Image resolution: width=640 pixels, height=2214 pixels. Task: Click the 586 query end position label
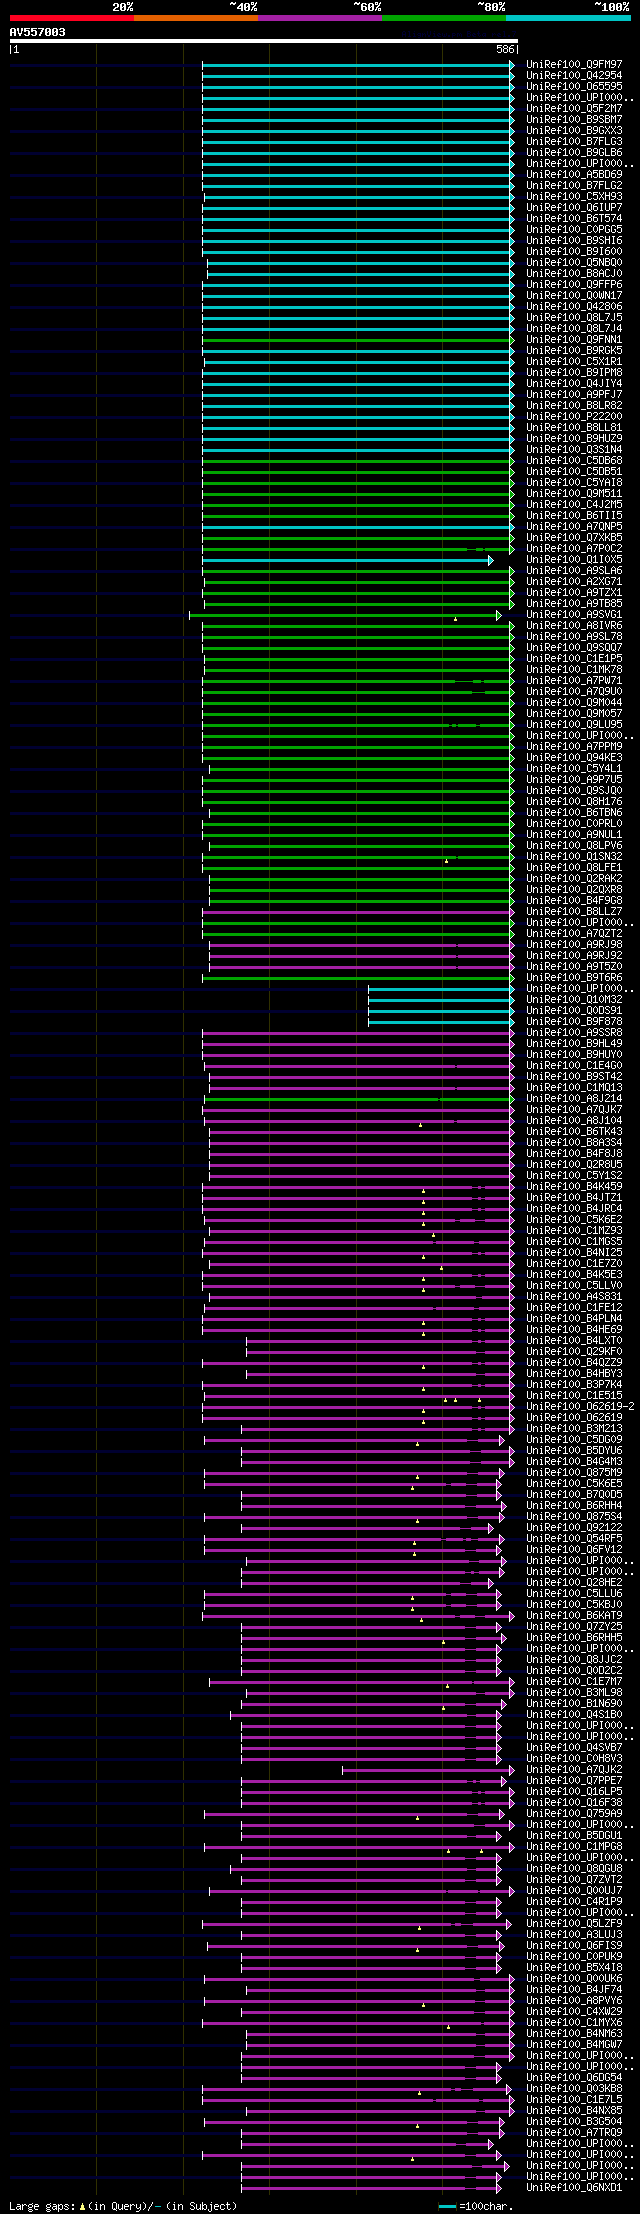tap(505, 49)
